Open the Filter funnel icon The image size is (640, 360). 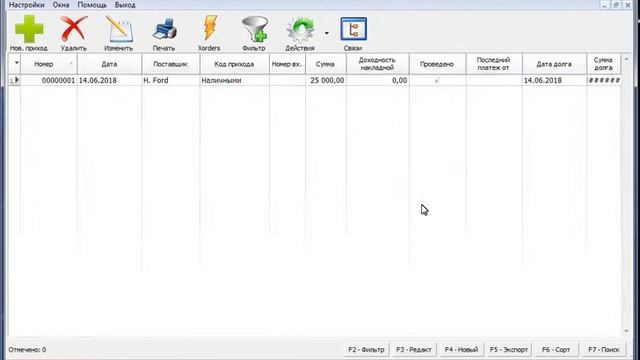pyautogui.click(x=254, y=29)
